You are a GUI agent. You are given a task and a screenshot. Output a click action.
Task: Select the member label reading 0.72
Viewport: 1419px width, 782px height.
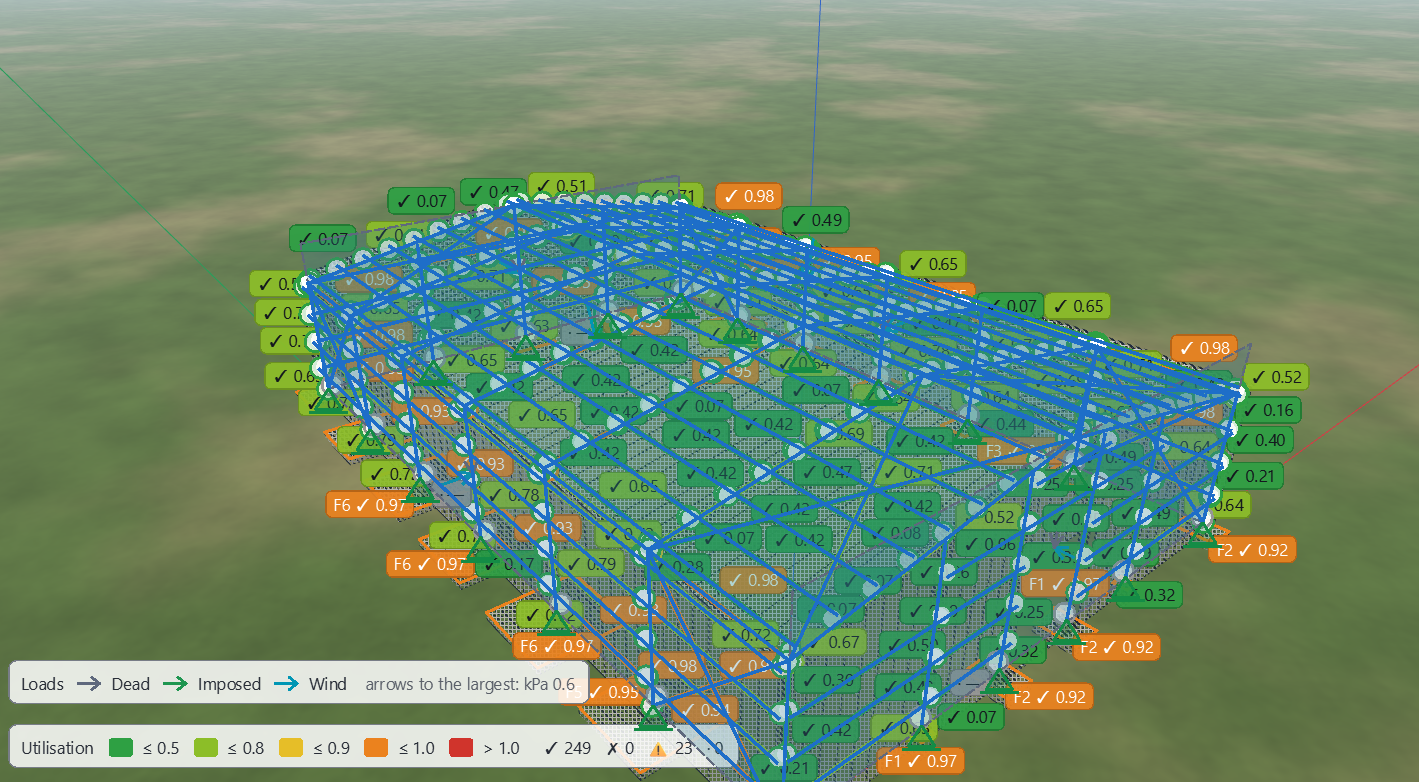[x=746, y=635]
